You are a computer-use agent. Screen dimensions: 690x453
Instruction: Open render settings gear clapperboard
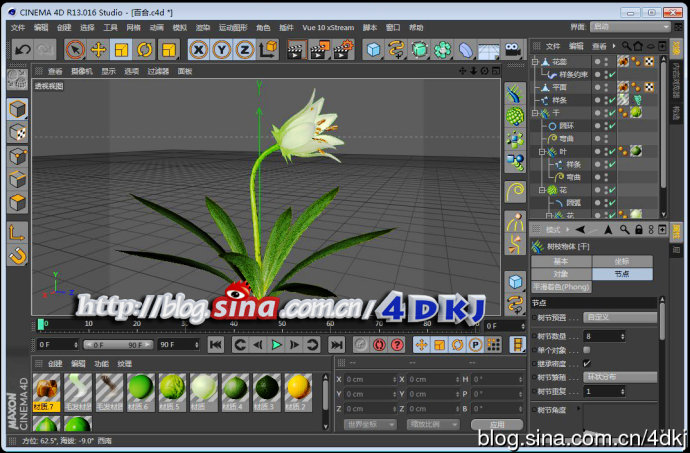coord(343,49)
